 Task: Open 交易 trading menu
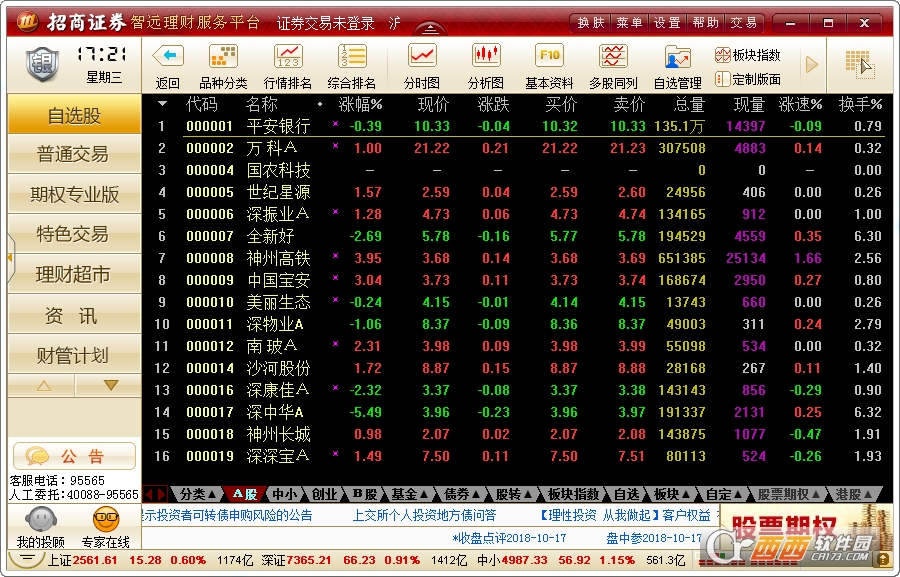(744, 22)
